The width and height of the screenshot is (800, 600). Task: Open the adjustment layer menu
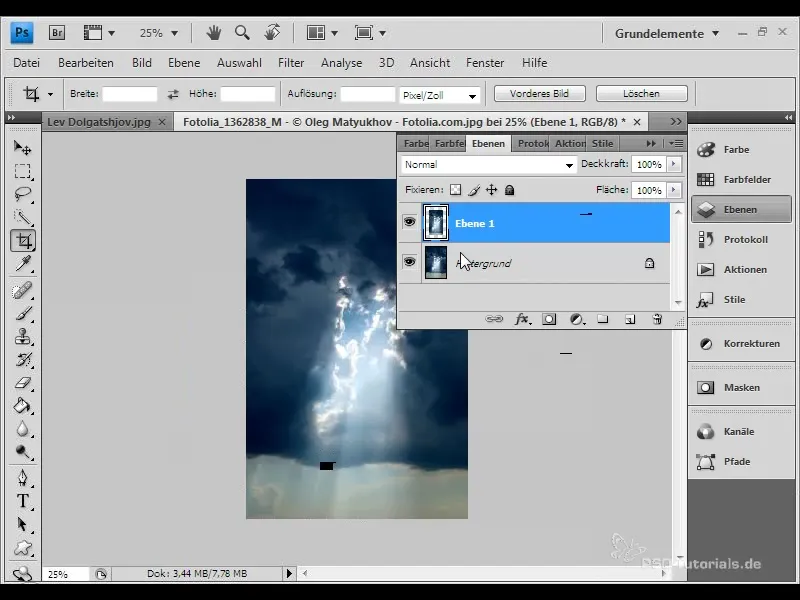pos(577,319)
